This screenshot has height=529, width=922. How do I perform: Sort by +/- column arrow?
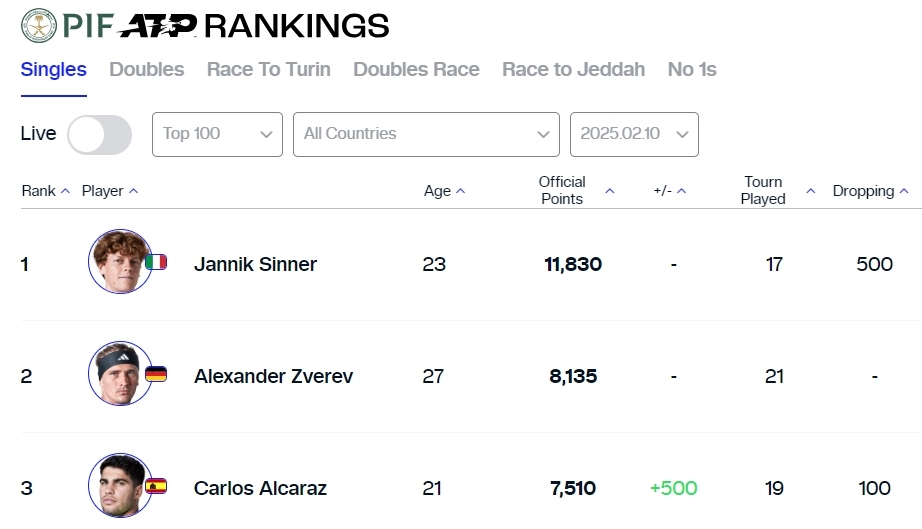681,191
